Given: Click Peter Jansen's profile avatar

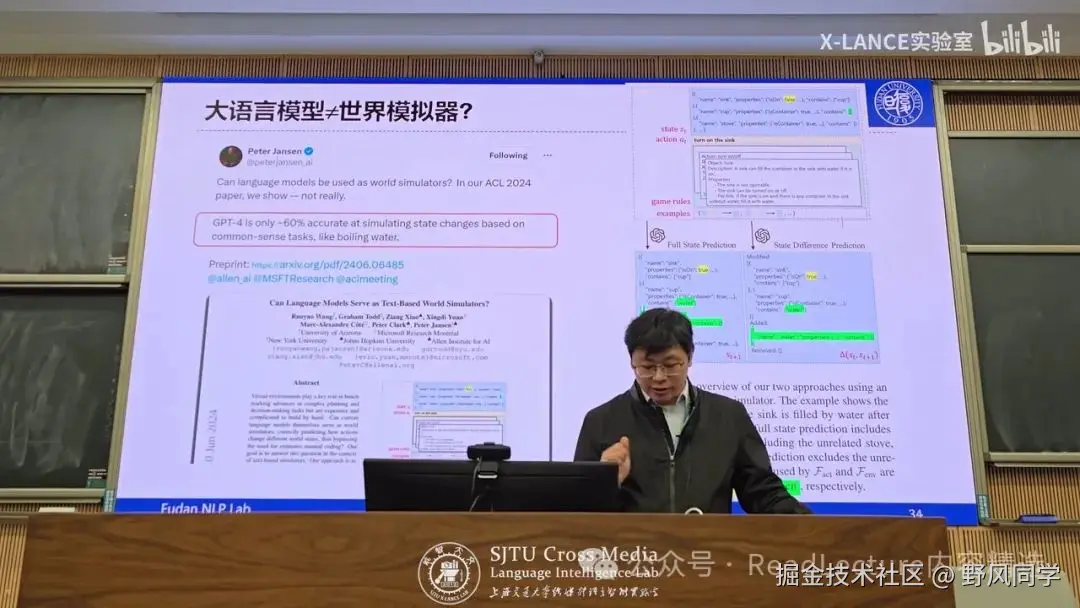Looking at the screenshot, I should [231, 156].
